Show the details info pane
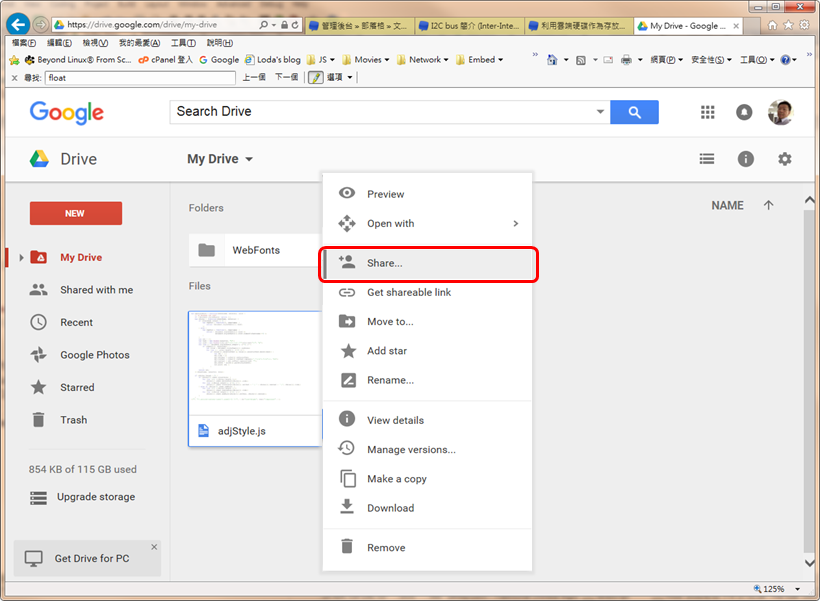Viewport: 820px width, 601px height. point(745,158)
